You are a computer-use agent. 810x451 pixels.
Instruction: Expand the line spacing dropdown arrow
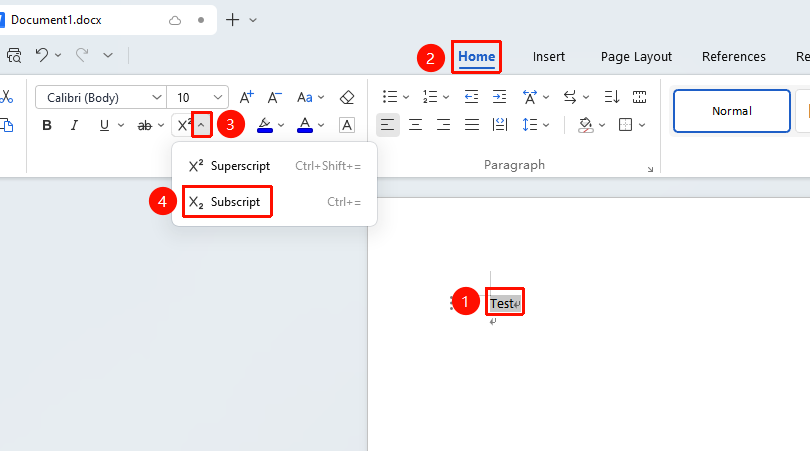(x=546, y=125)
